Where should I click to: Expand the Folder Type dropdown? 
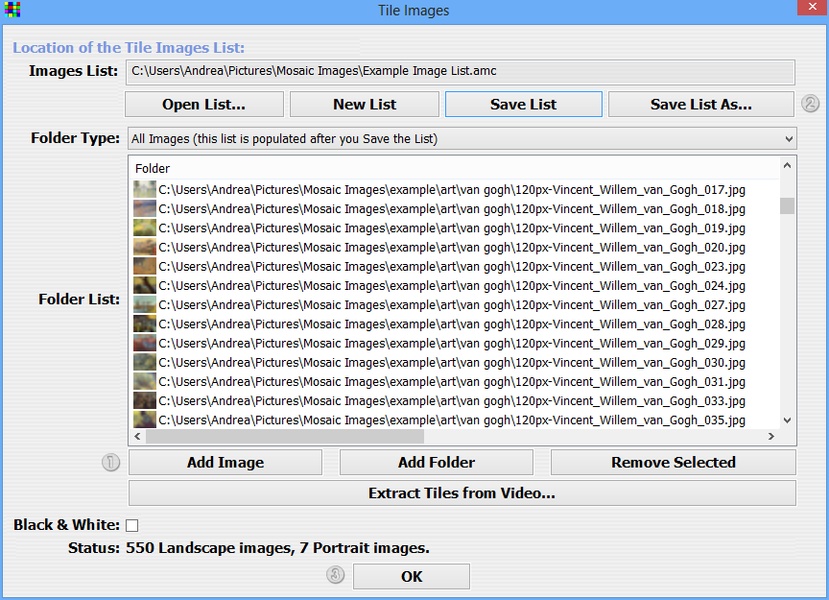coord(788,139)
